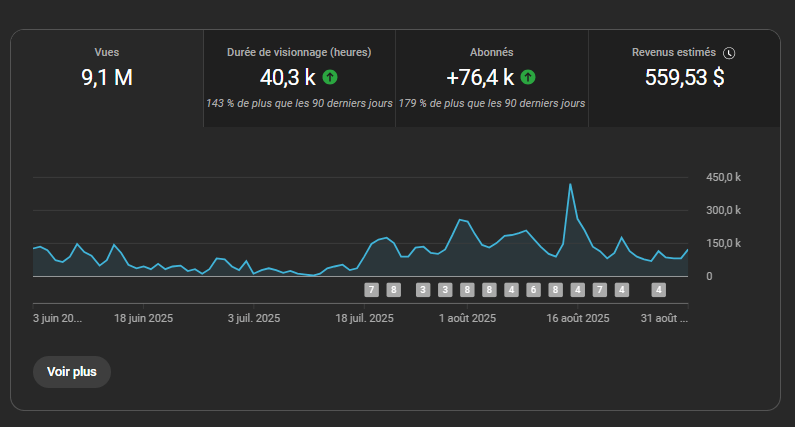The image size is (795, 427).
Task: Click the '1 août 2025' axis date label
Action: (x=468, y=319)
